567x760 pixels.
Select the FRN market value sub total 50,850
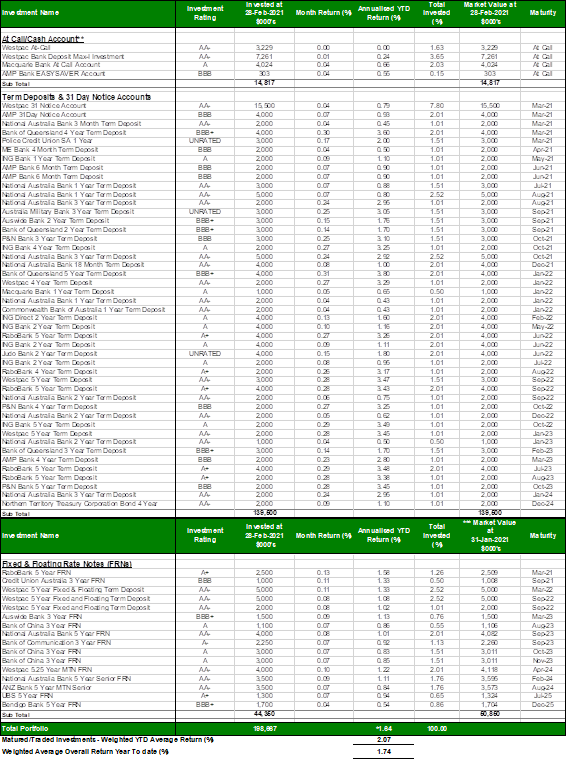tap(490, 714)
